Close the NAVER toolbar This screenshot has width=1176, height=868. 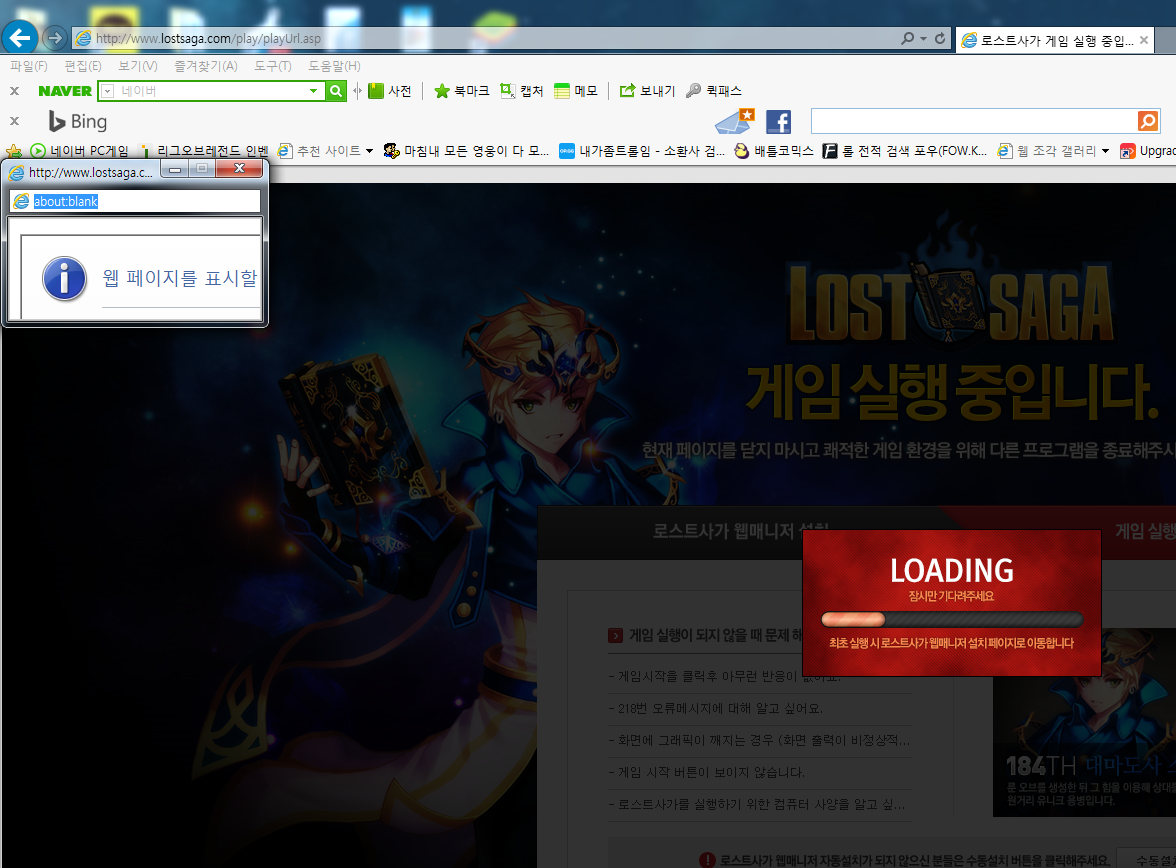tap(14, 91)
